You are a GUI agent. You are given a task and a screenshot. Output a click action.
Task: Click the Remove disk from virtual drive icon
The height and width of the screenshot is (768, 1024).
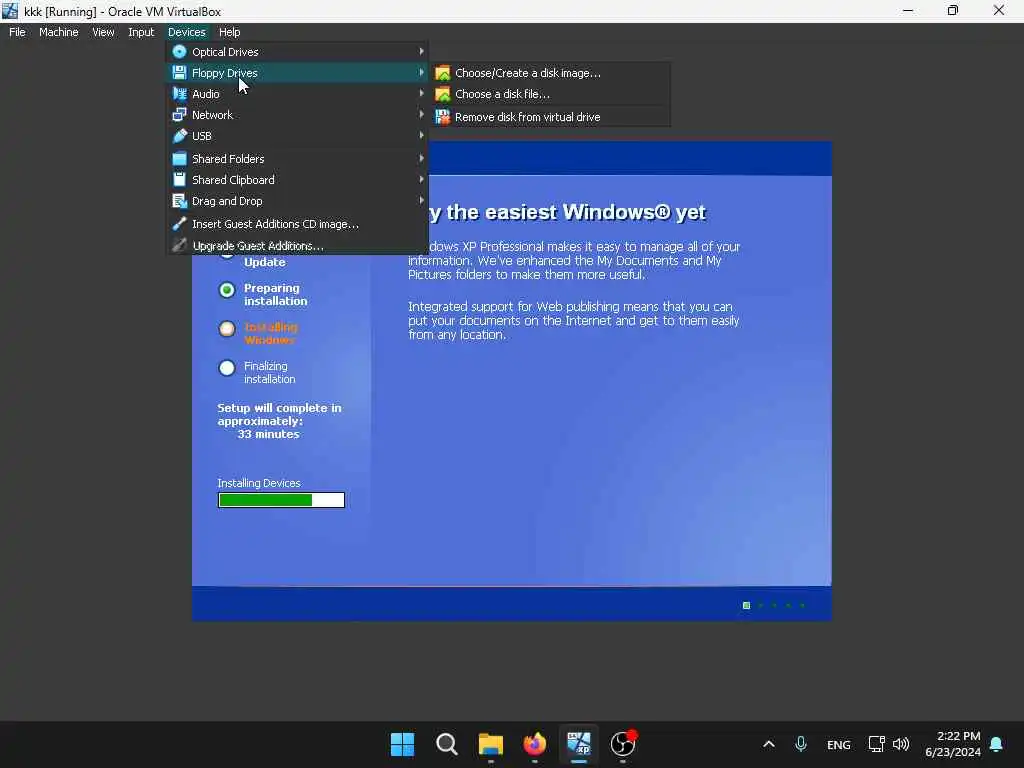click(x=443, y=117)
